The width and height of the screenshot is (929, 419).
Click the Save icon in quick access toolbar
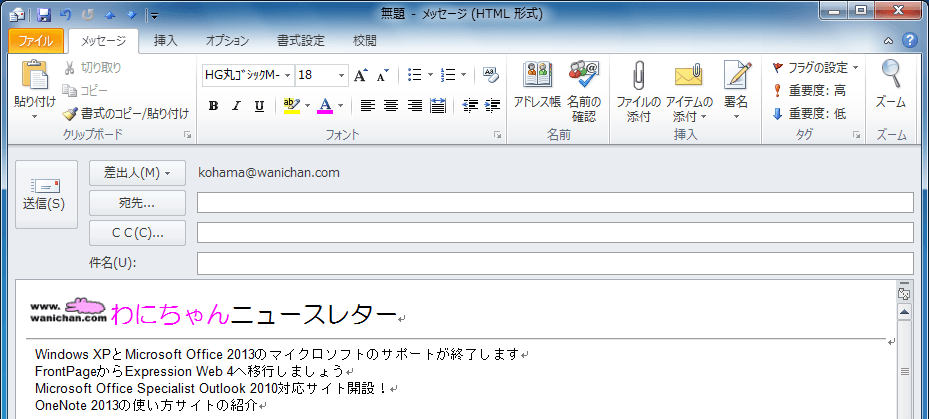coord(44,14)
